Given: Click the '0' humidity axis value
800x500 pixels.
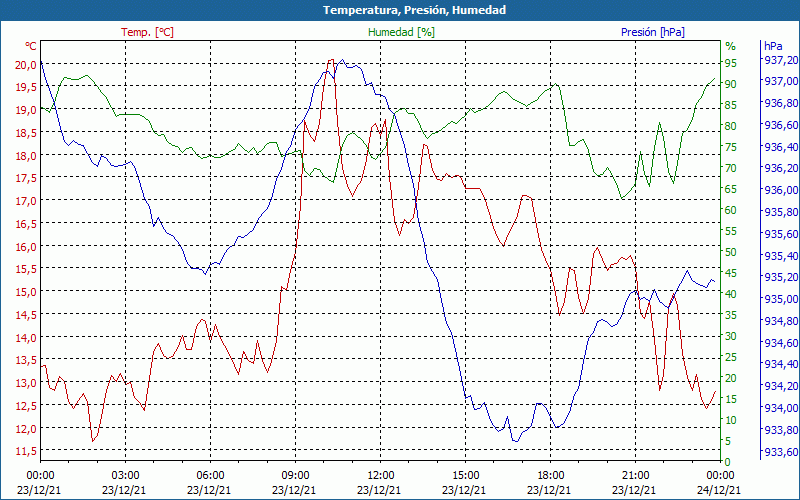Looking at the screenshot, I should pos(728,462).
